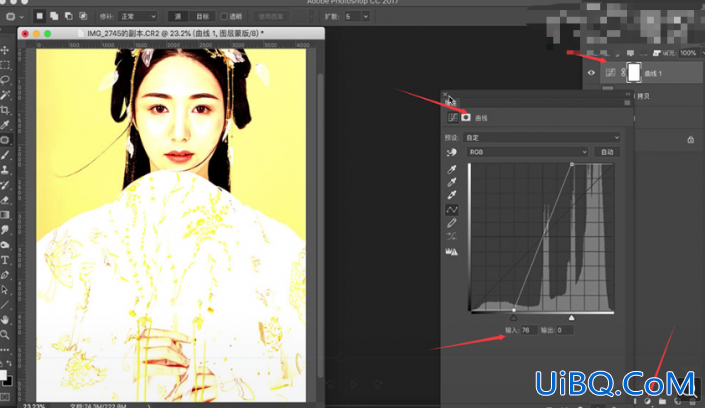This screenshot has height=408, width=705.
Task: Pick the white point eyedropper in Curves
Action: [452, 195]
